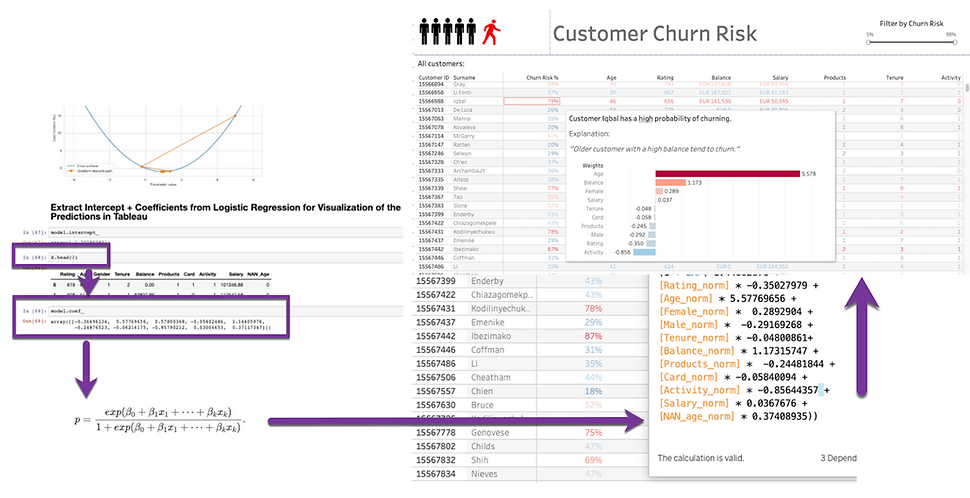
Task: Click the Customer Churn Risk dashboard title
Action: click(655, 33)
